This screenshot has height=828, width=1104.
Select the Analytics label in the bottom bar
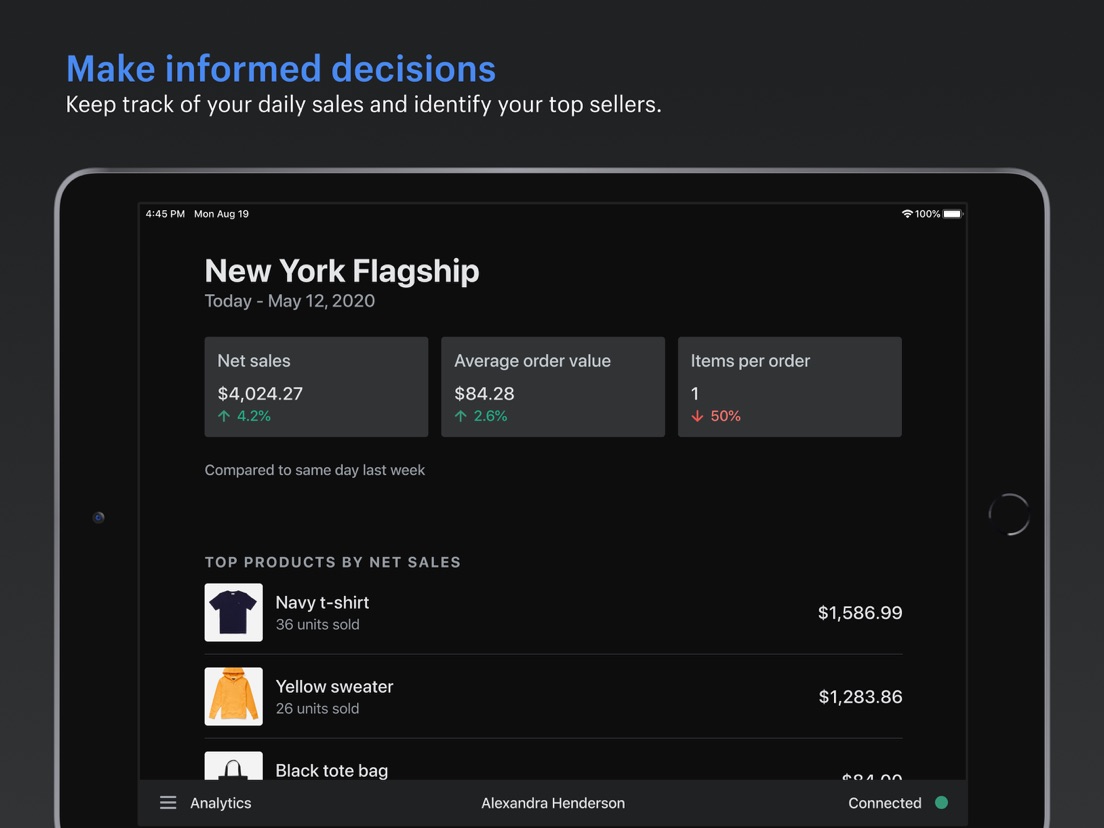pos(220,802)
